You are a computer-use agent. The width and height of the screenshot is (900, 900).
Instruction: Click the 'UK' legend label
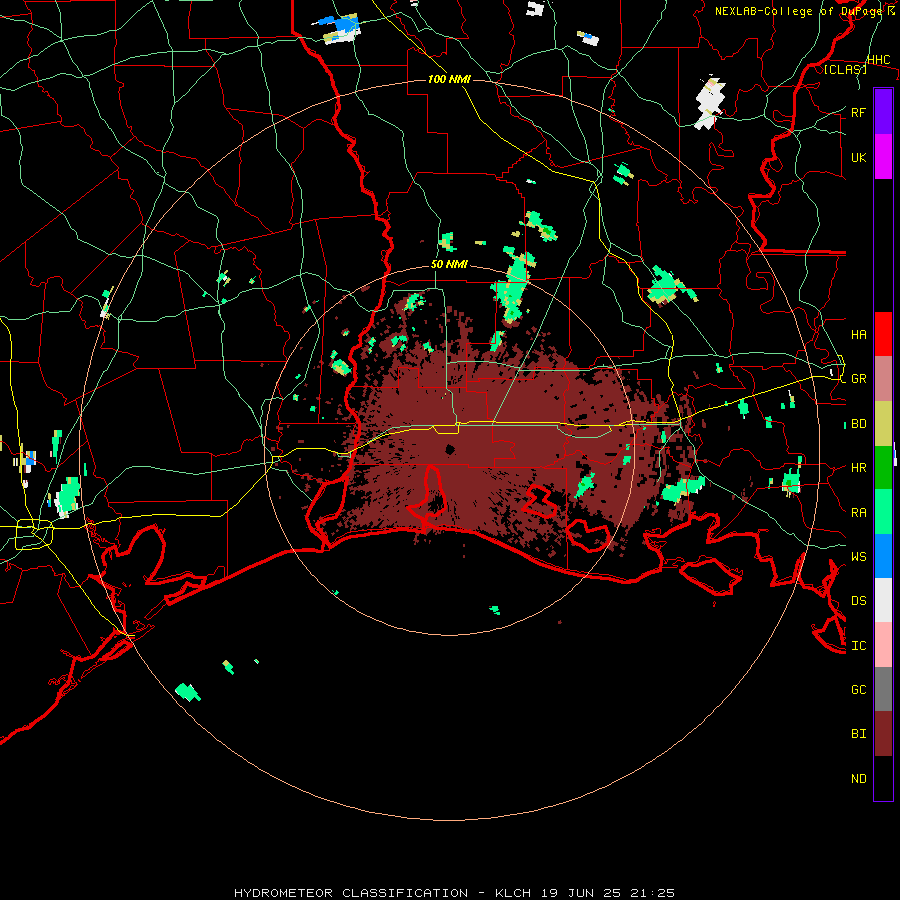tap(858, 157)
